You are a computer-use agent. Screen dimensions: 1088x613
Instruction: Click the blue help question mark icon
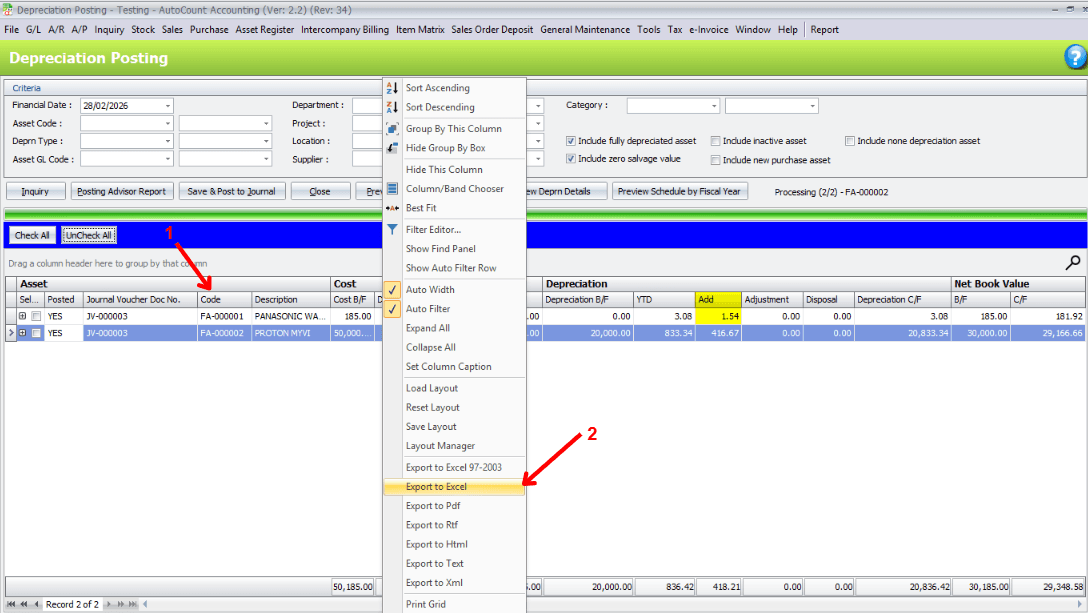(1074, 57)
